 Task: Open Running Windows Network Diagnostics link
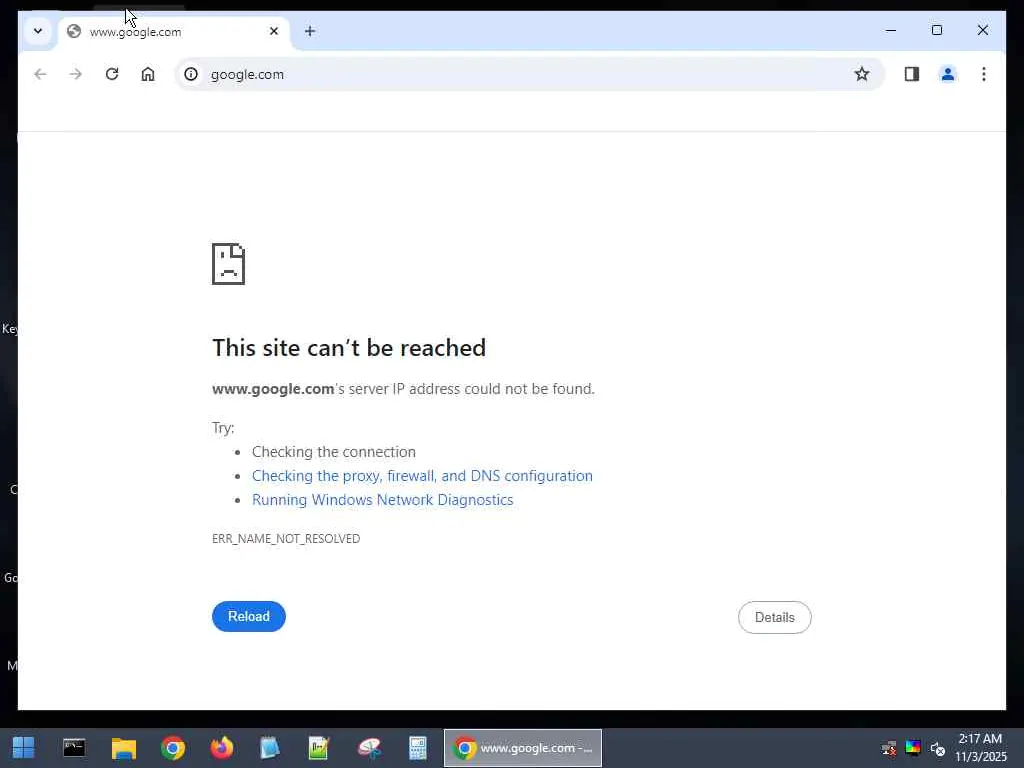tap(383, 500)
